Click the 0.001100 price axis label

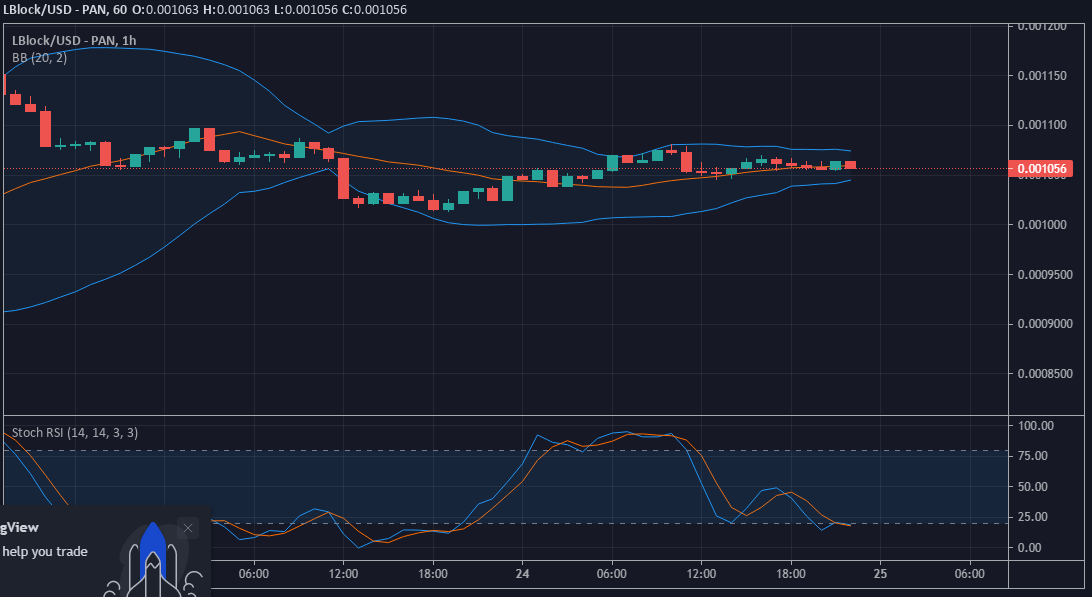coord(1042,125)
